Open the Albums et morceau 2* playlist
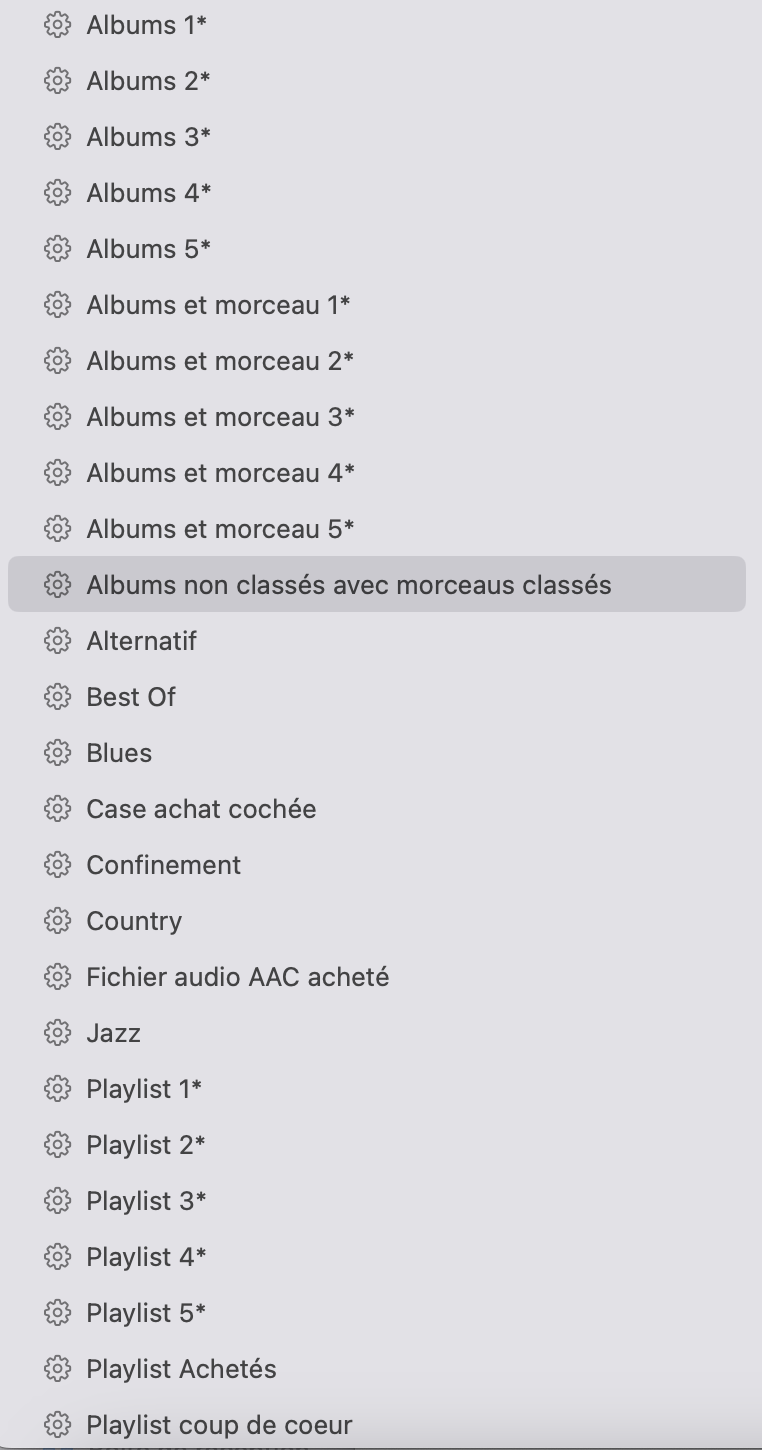762x1450 pixels. pos(220,361)
